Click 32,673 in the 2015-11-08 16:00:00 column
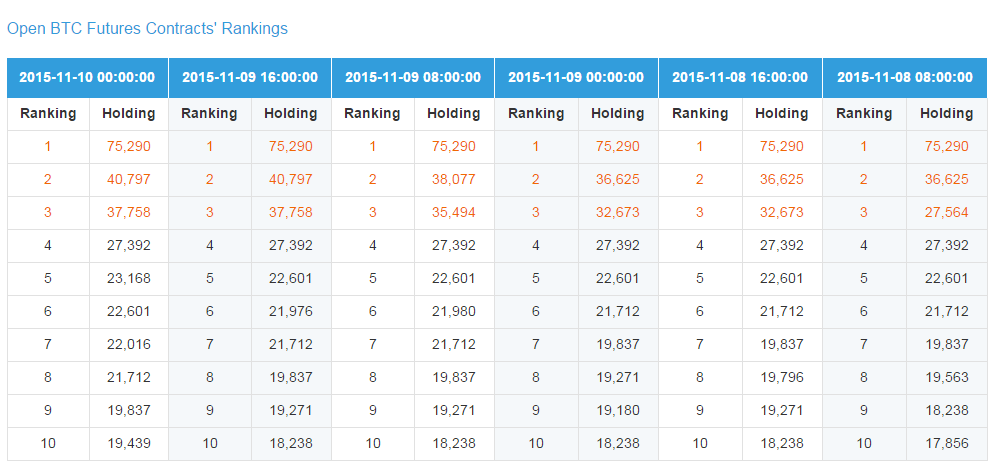997x471 pixels. (x=781, y=213)
